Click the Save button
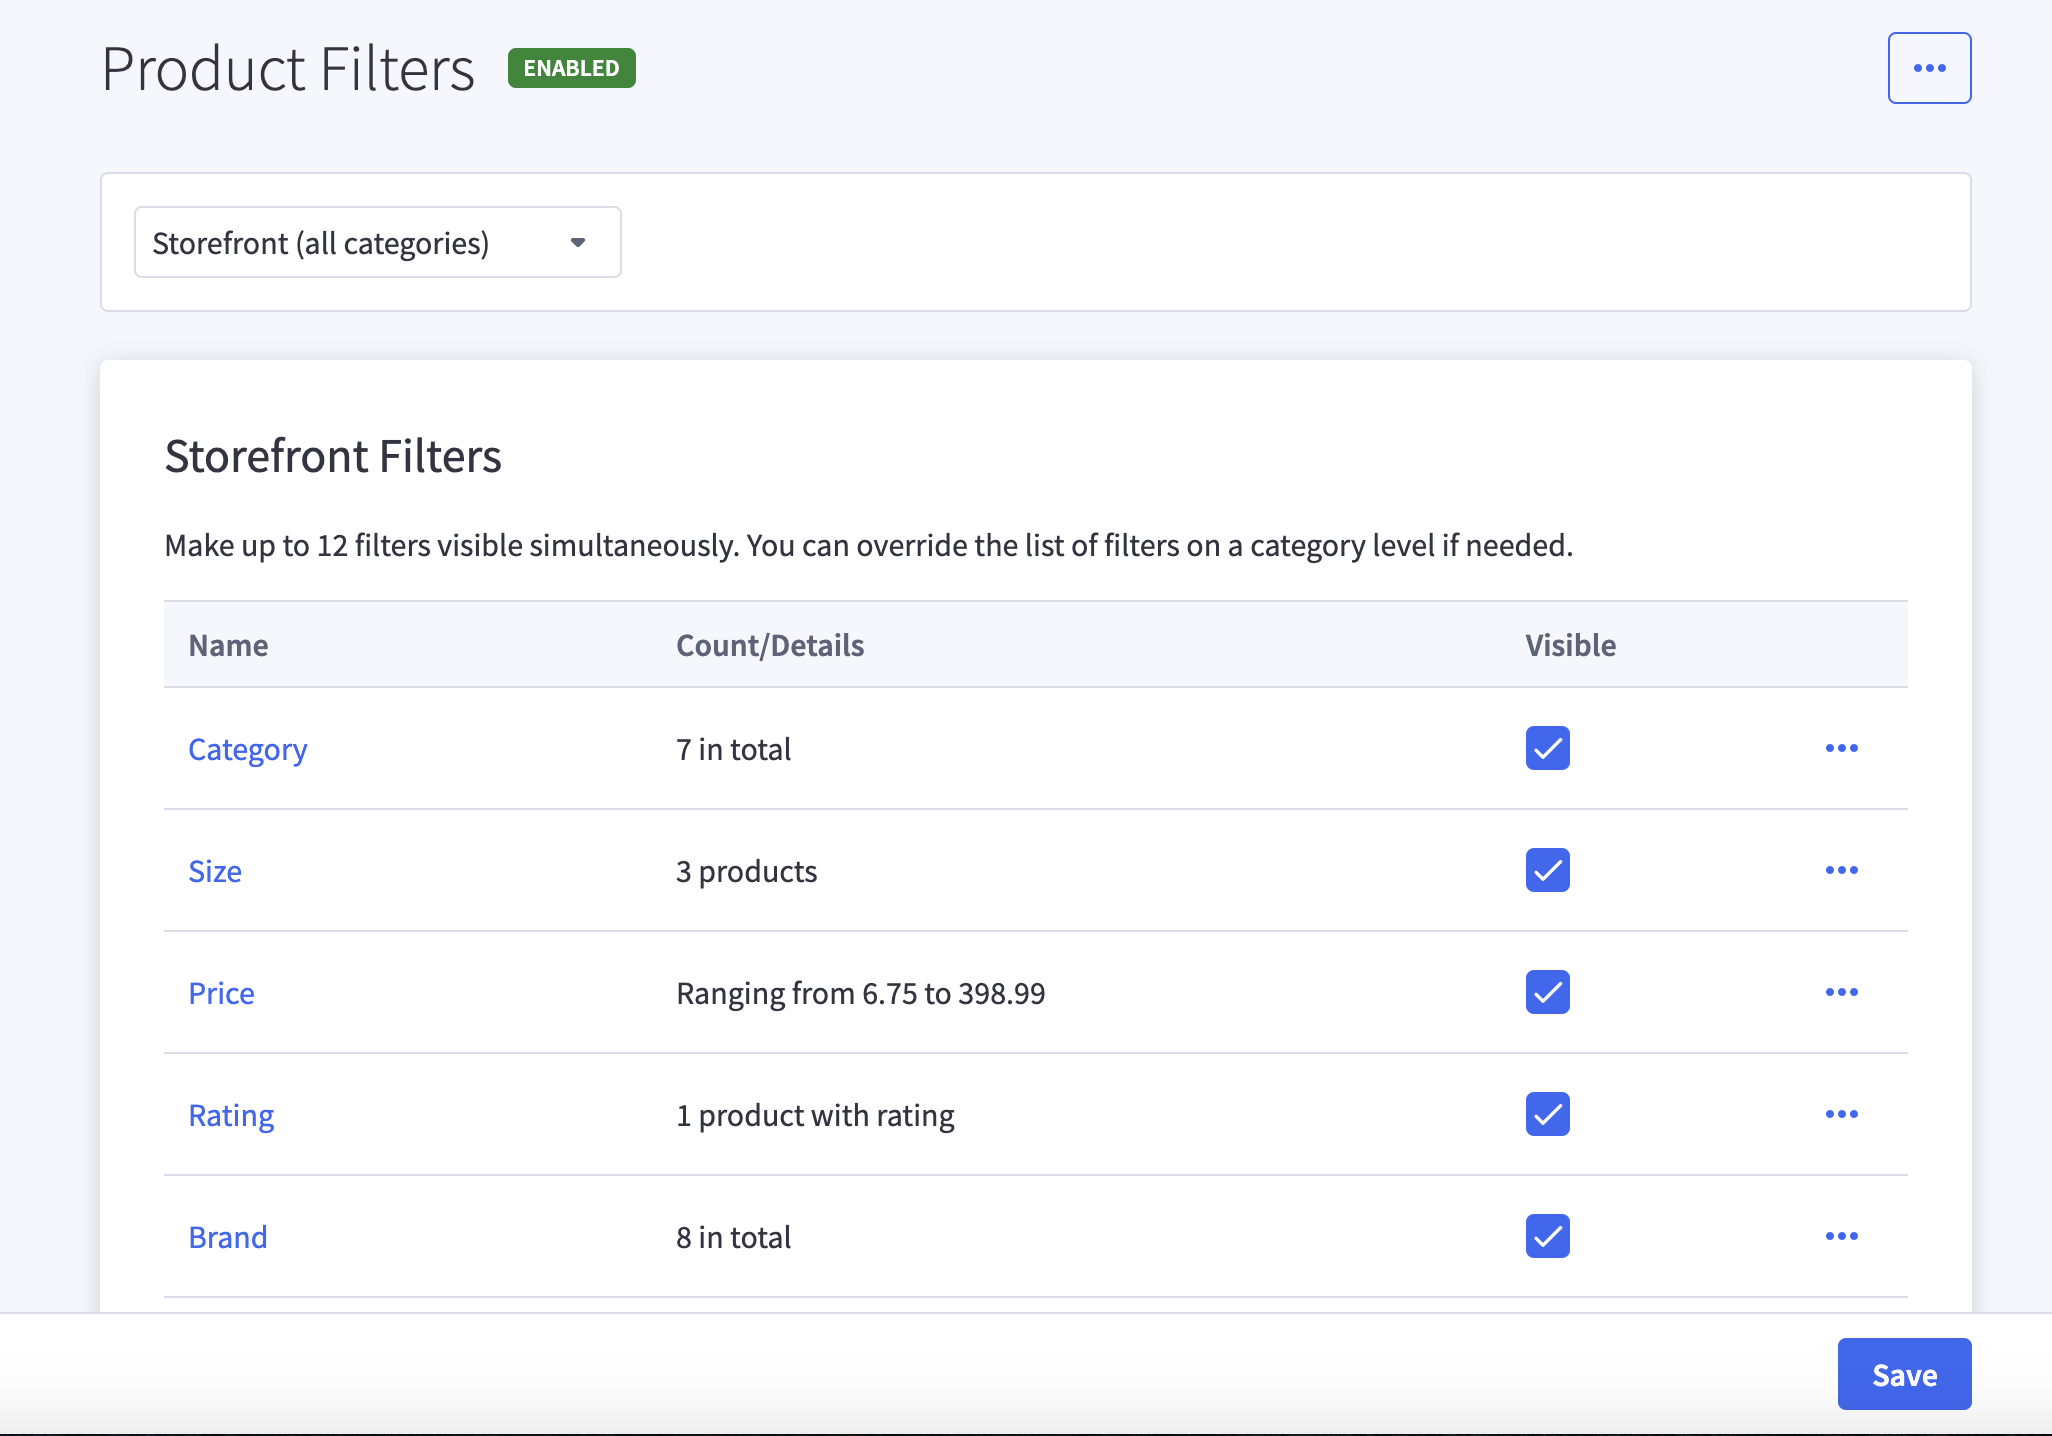2052x1436 pixels. pos(1903,1373)
